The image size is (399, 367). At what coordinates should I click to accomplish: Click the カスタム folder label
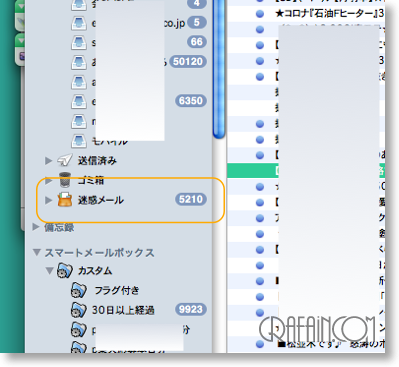point(95,270)
